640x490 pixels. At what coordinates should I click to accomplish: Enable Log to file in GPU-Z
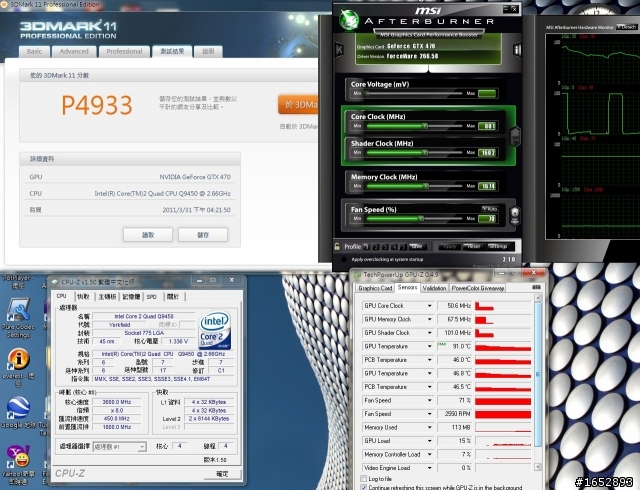tap(363, 479)
